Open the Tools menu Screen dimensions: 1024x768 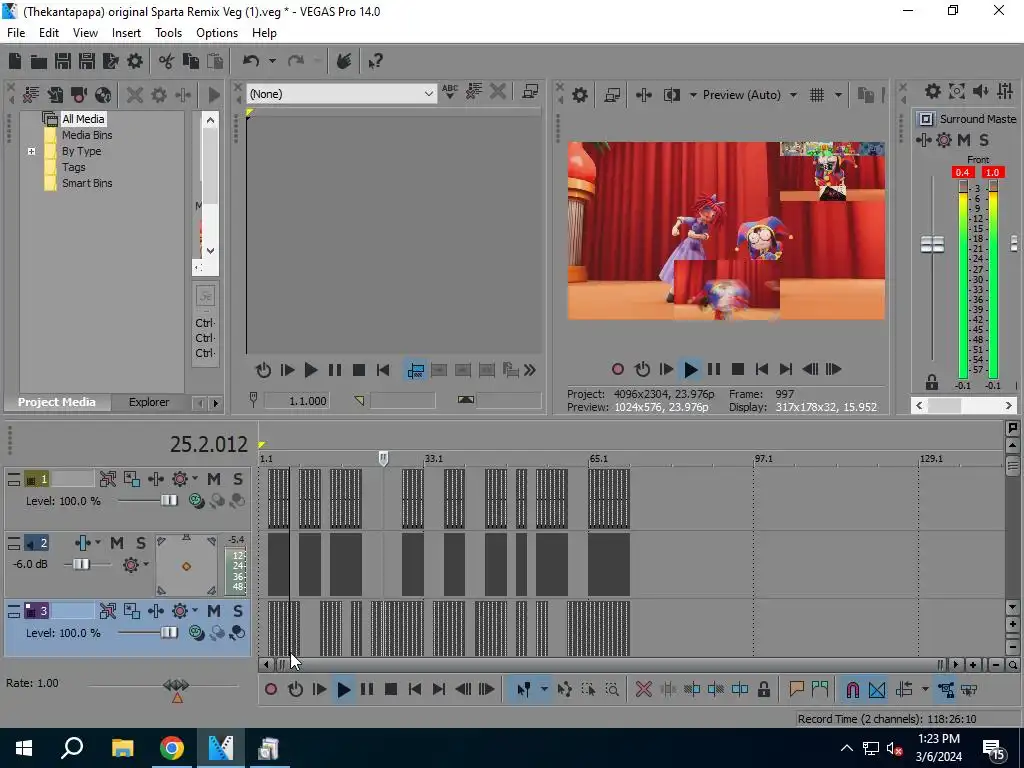pyautogui.click(x=168, y=33)
